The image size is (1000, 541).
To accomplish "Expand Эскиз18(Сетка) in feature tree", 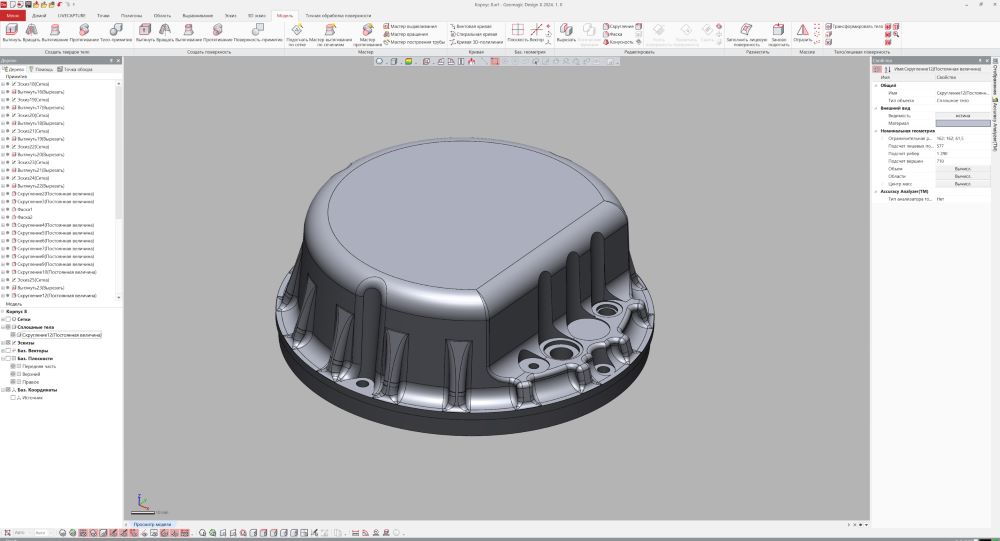I will [3, 84].
